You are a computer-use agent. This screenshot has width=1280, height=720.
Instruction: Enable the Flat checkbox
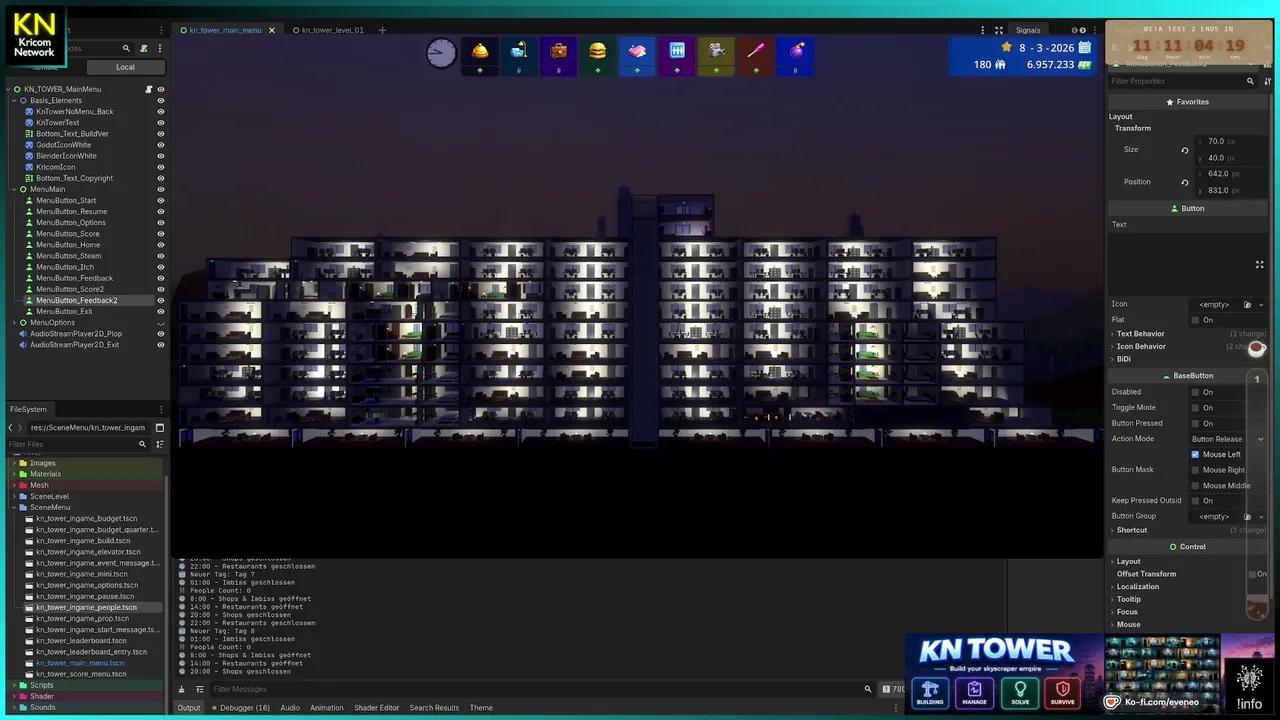pyautogui.click(x=1195, y=320)
